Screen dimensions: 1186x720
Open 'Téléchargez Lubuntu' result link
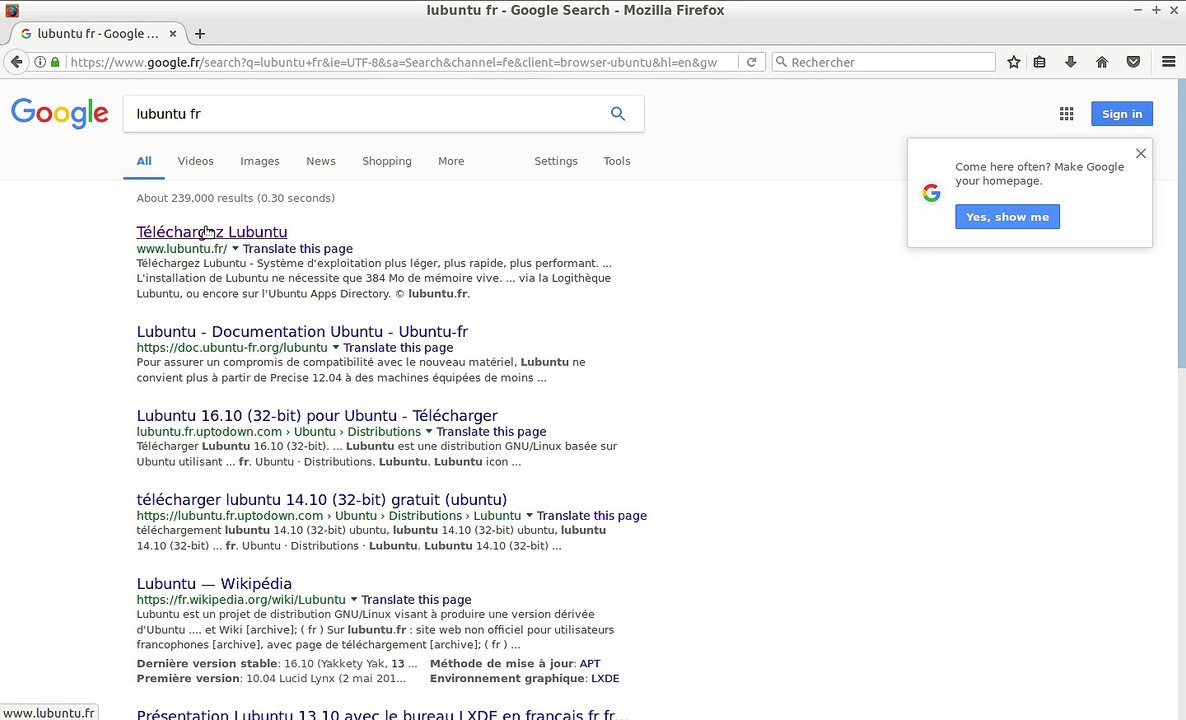212,231
